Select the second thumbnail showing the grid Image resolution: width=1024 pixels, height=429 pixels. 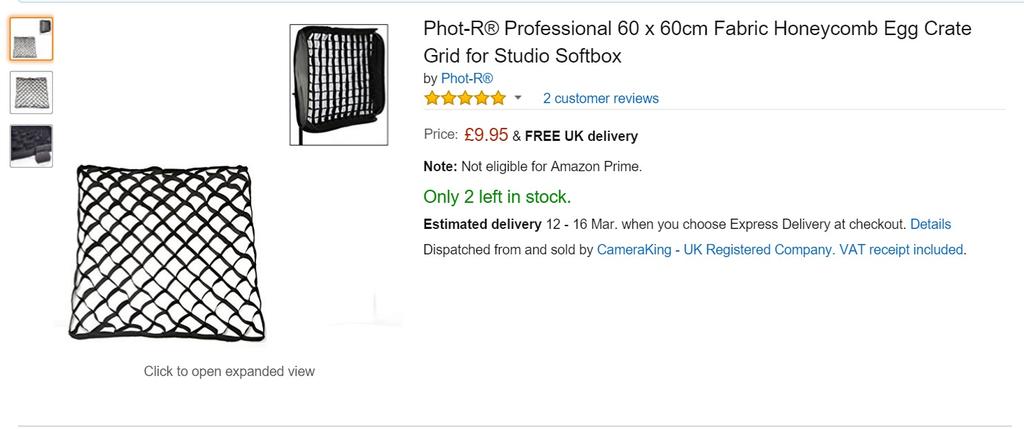click(x=30, y=92)
